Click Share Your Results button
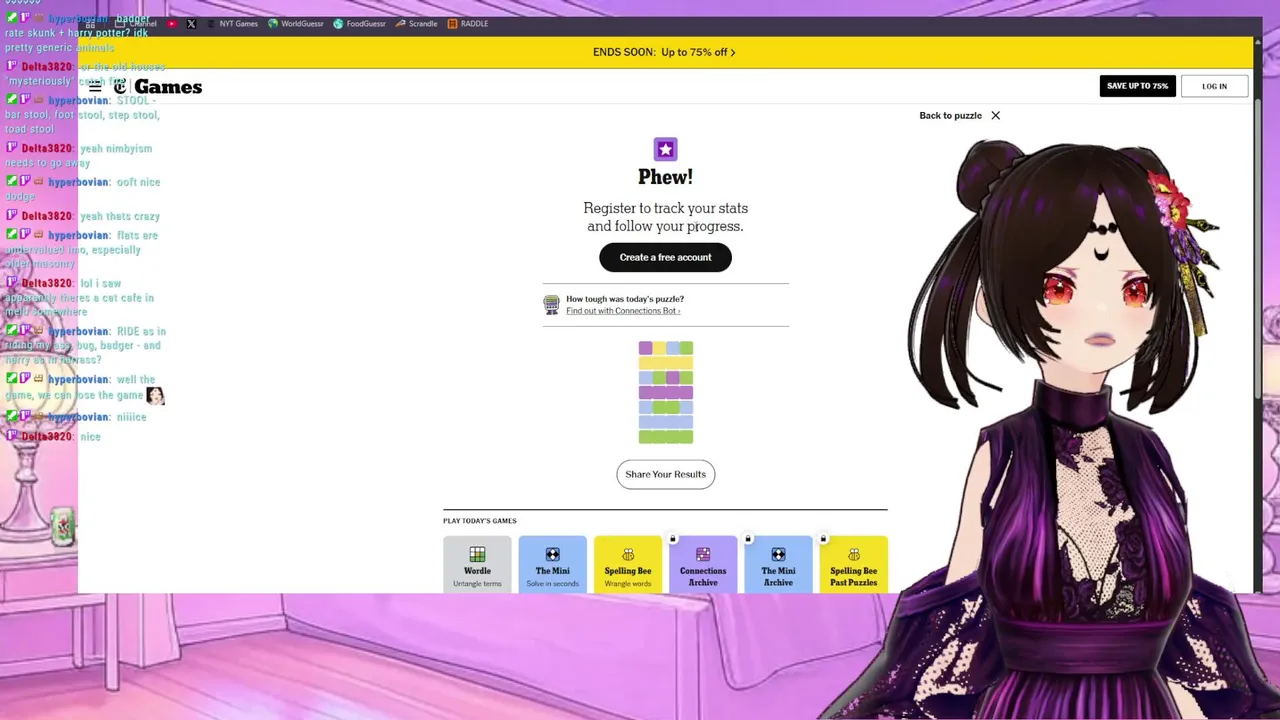Viewport: 1280px width, 720px height. [x=665, y=474]
